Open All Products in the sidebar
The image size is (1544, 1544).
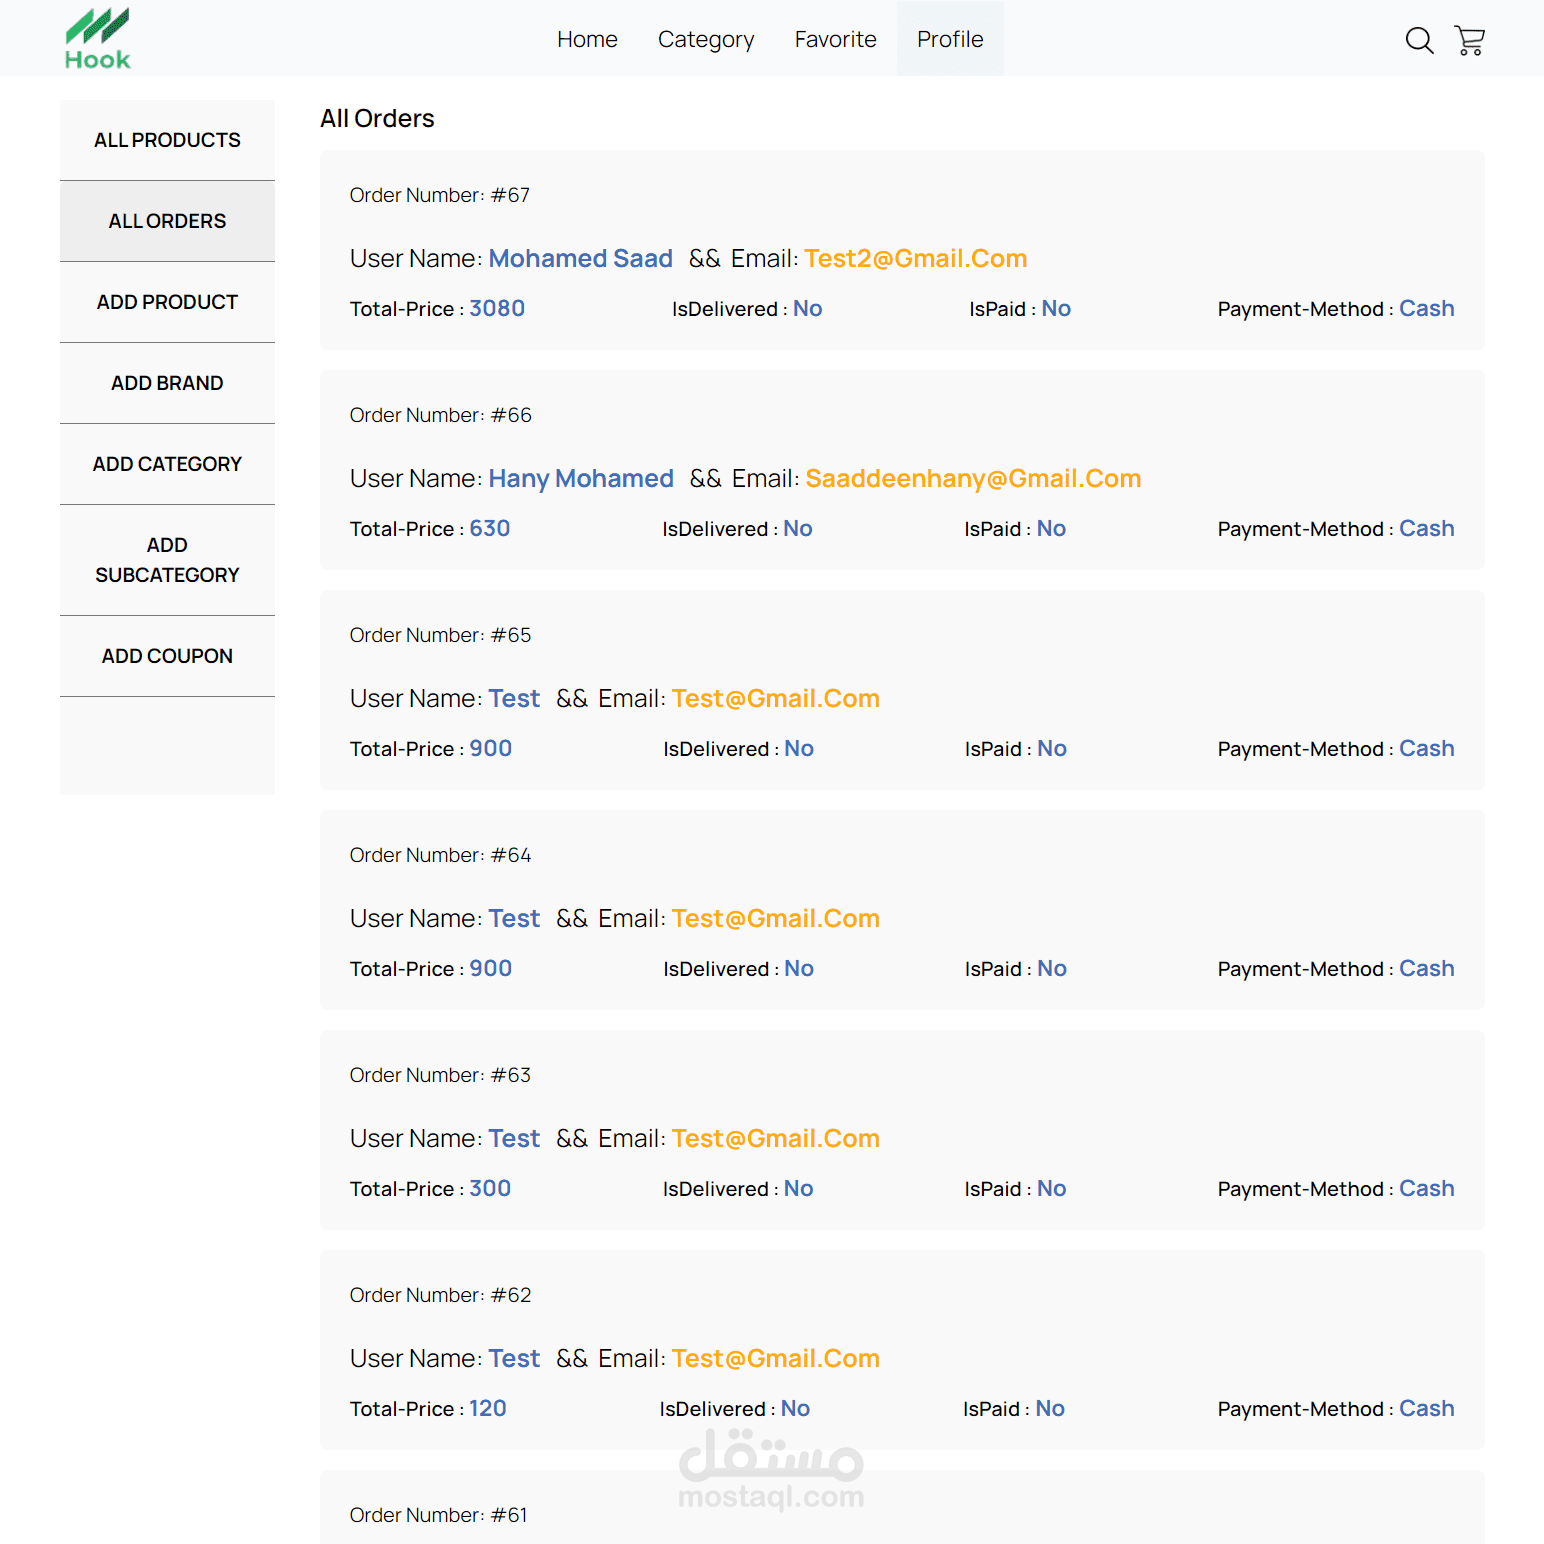(x=167, y=140)
